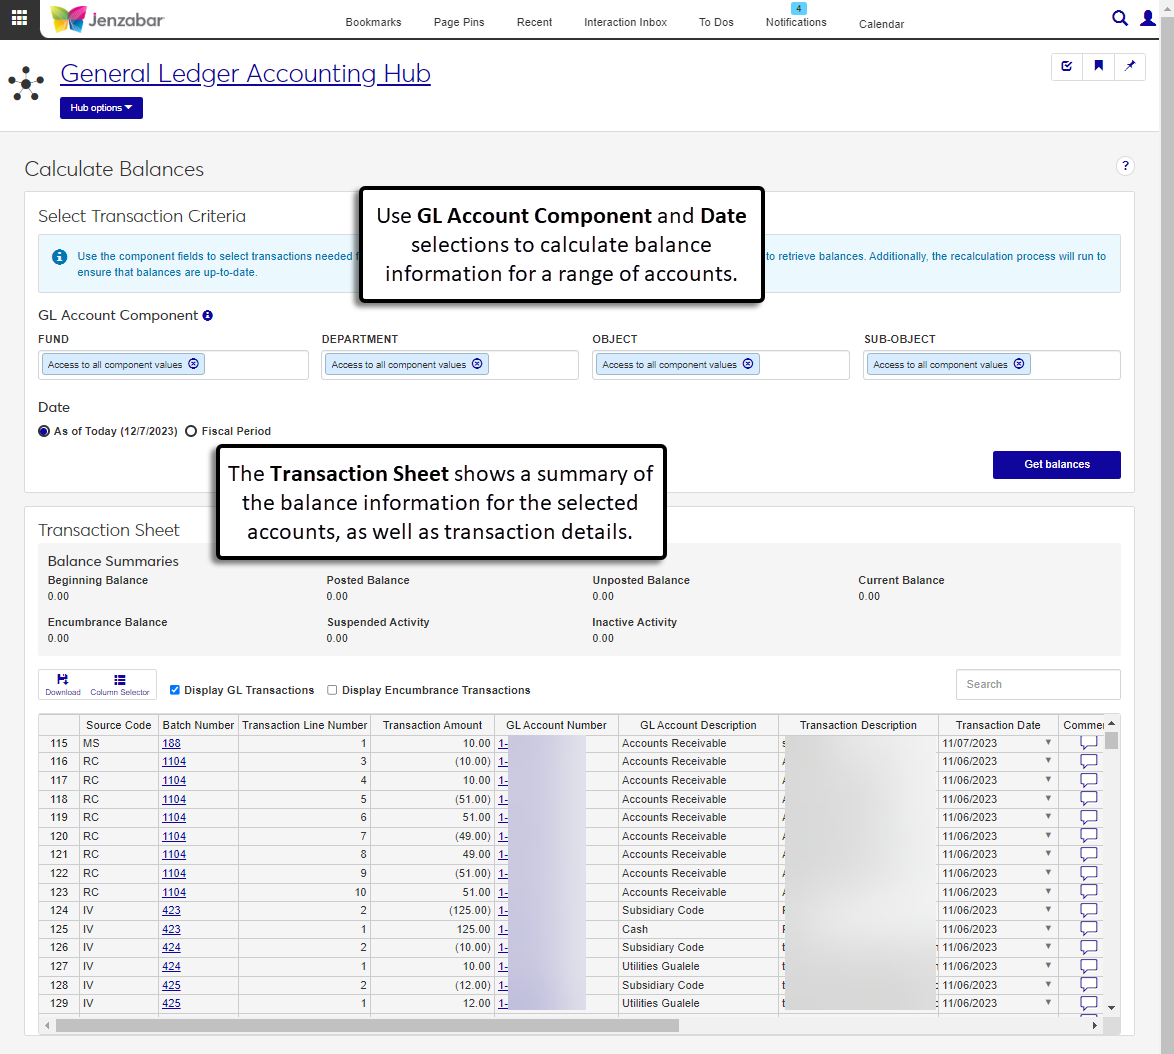Open the apps grid menu icon
This screenshot has width=1174, height=1054.
pyautogui.click(x=19, y=17)
